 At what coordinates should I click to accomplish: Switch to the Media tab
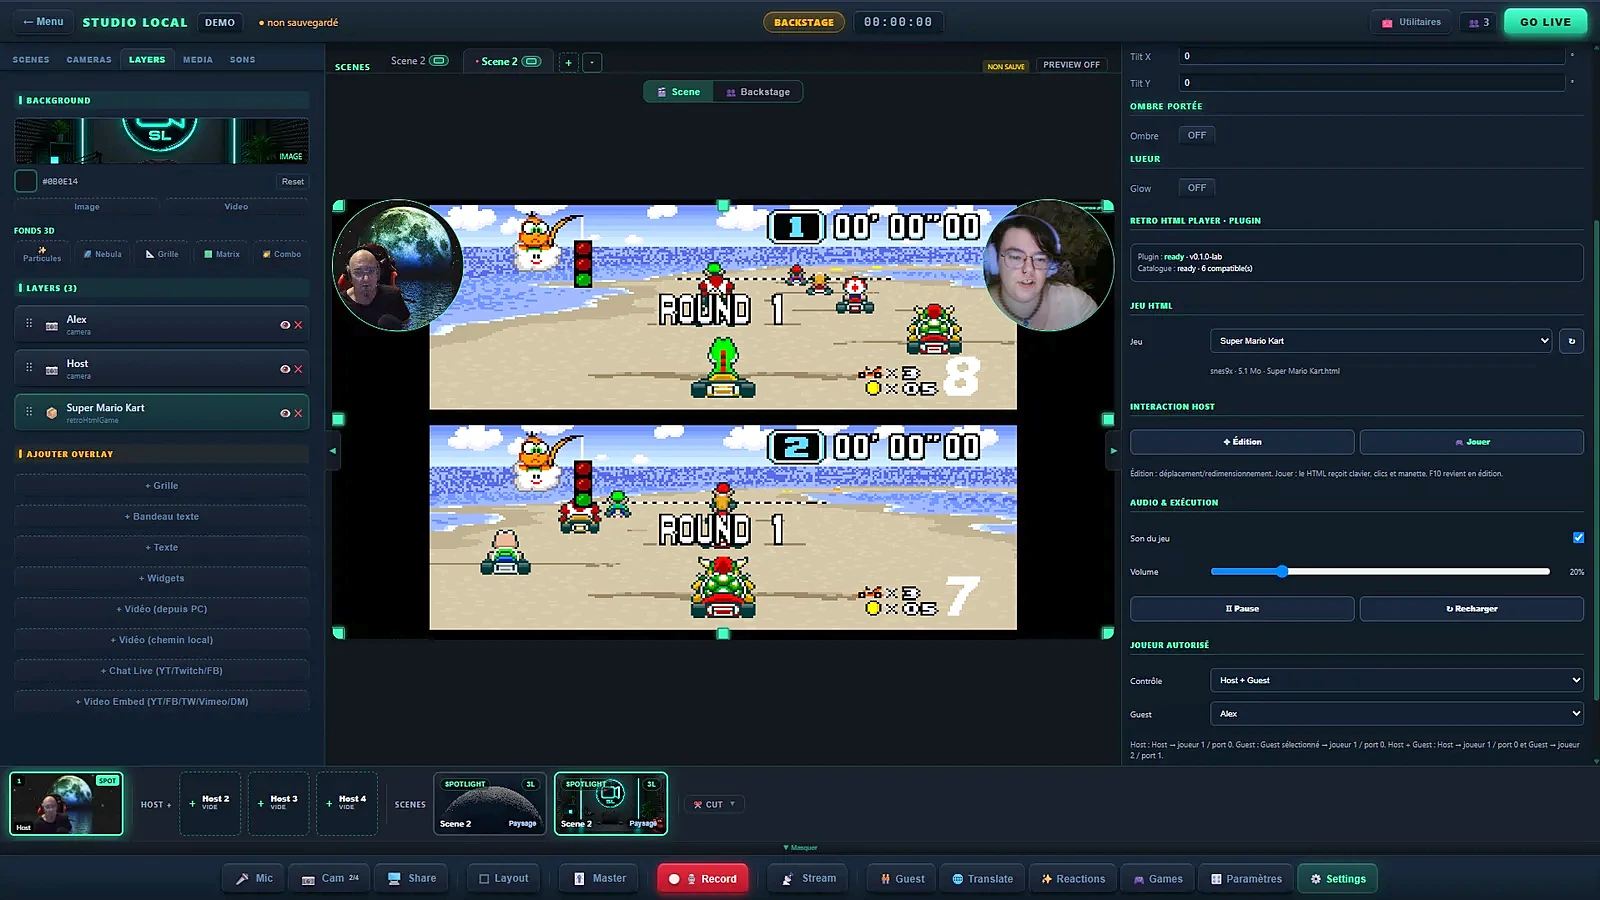click(198, 60)
